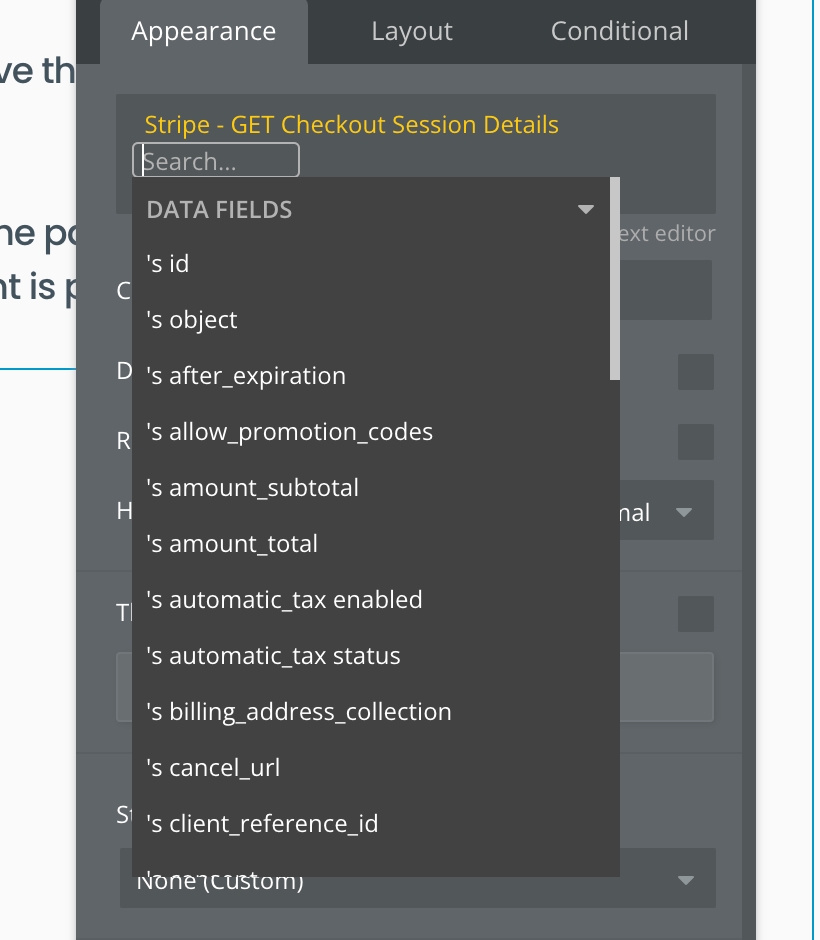
Task: Select 's client_reference_id option
Action: pos(262,824)
